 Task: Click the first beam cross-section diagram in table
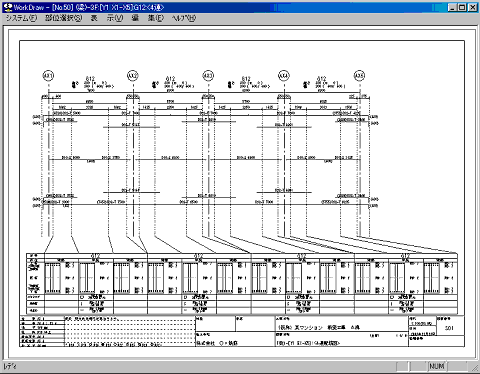pyautogui.click(x=53, y=278)
